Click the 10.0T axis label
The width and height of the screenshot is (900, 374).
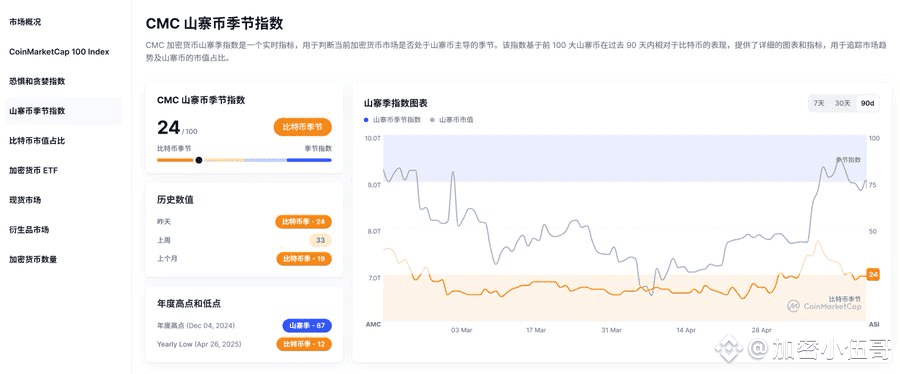[373, 138]
